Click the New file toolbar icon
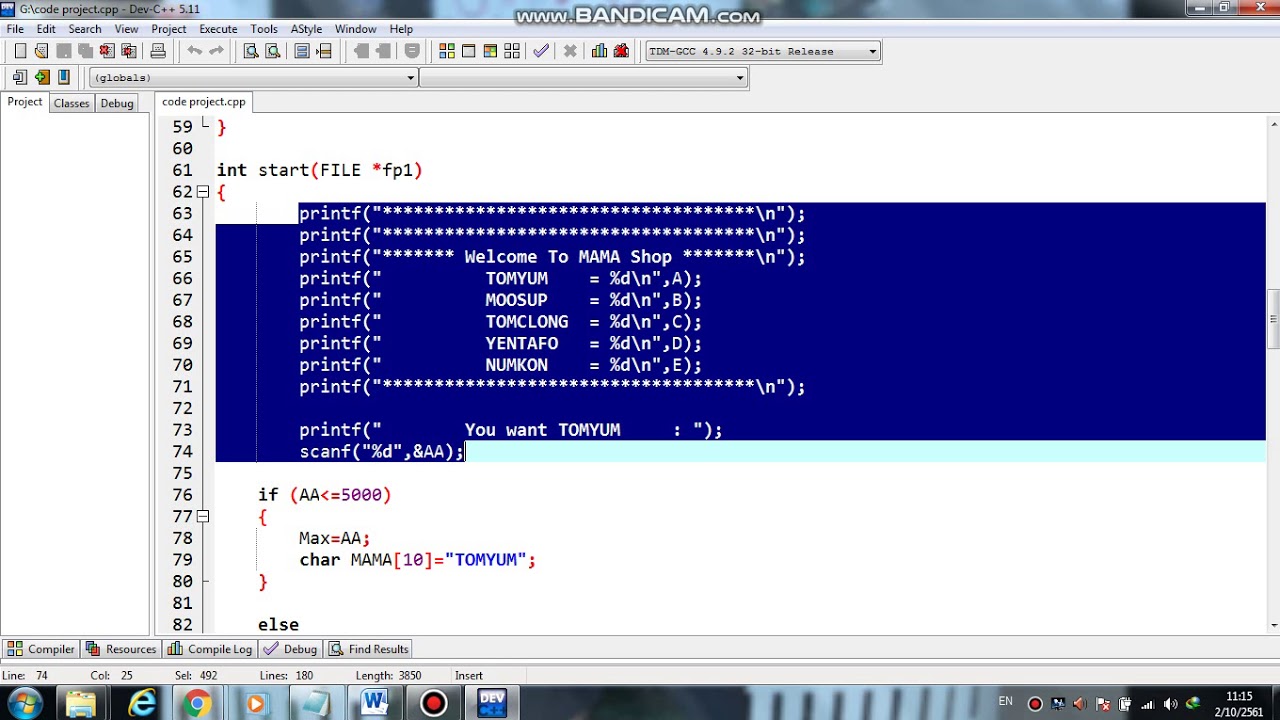 pyautogui.click(x=20, y=51)
